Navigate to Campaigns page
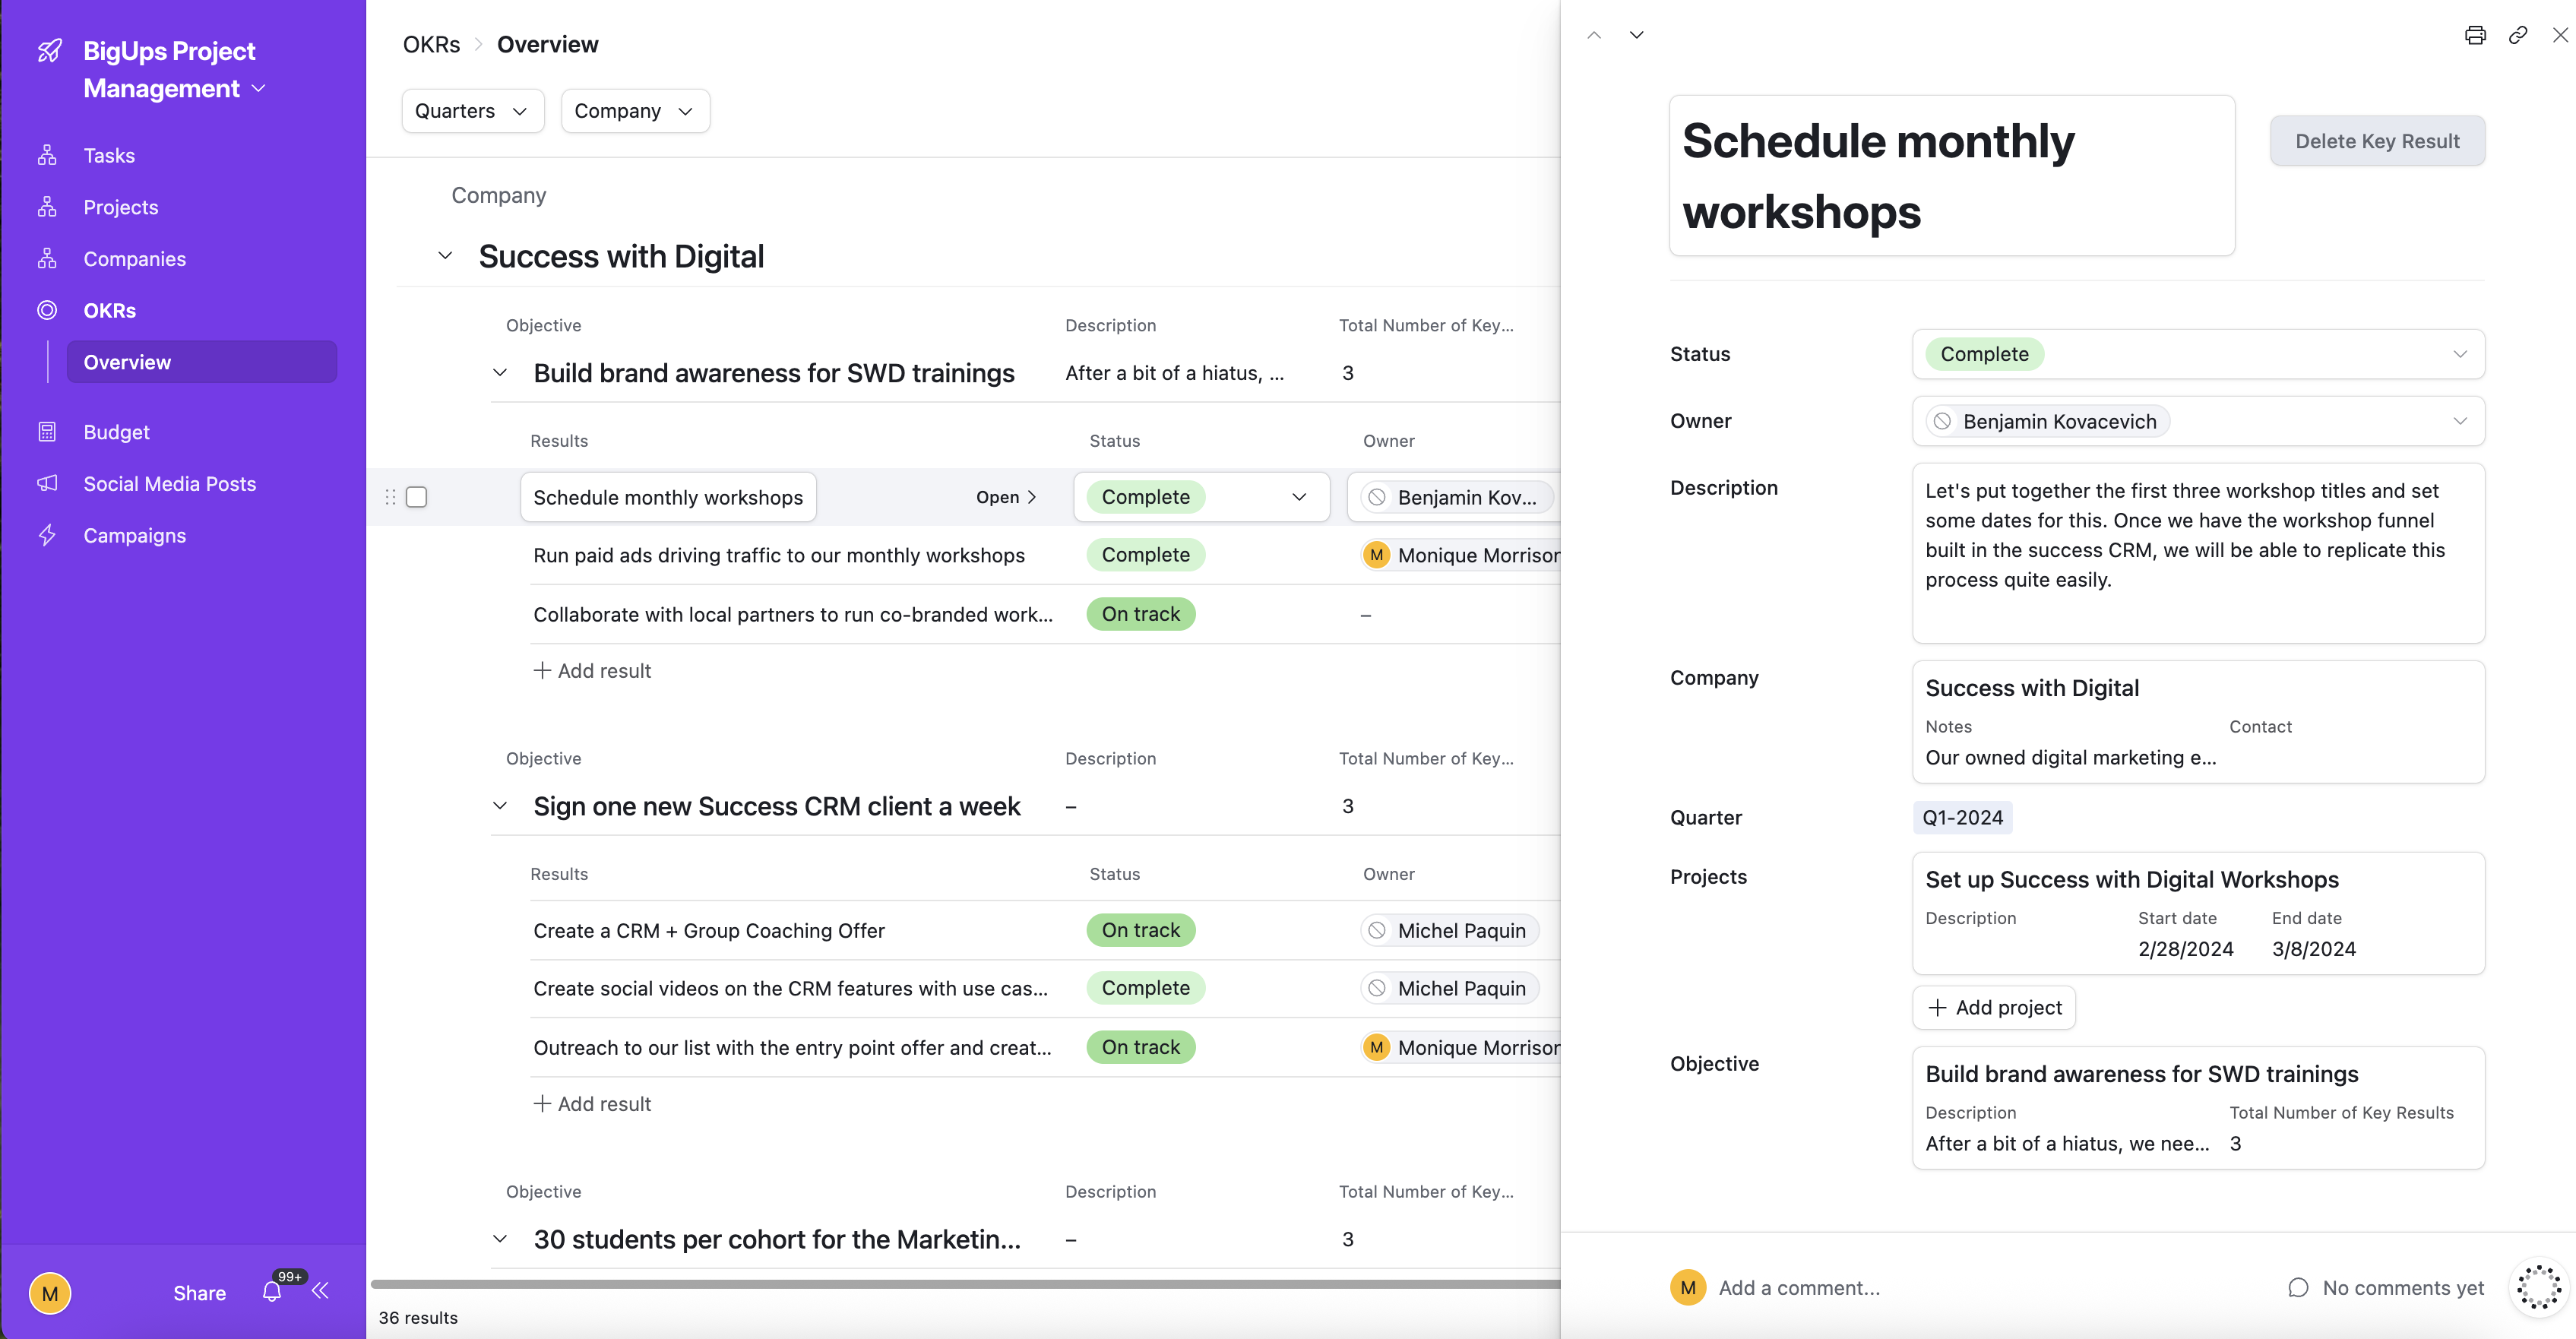Screen dimensions: 2576x1339 pyautogui.click(x=135, y=535)
